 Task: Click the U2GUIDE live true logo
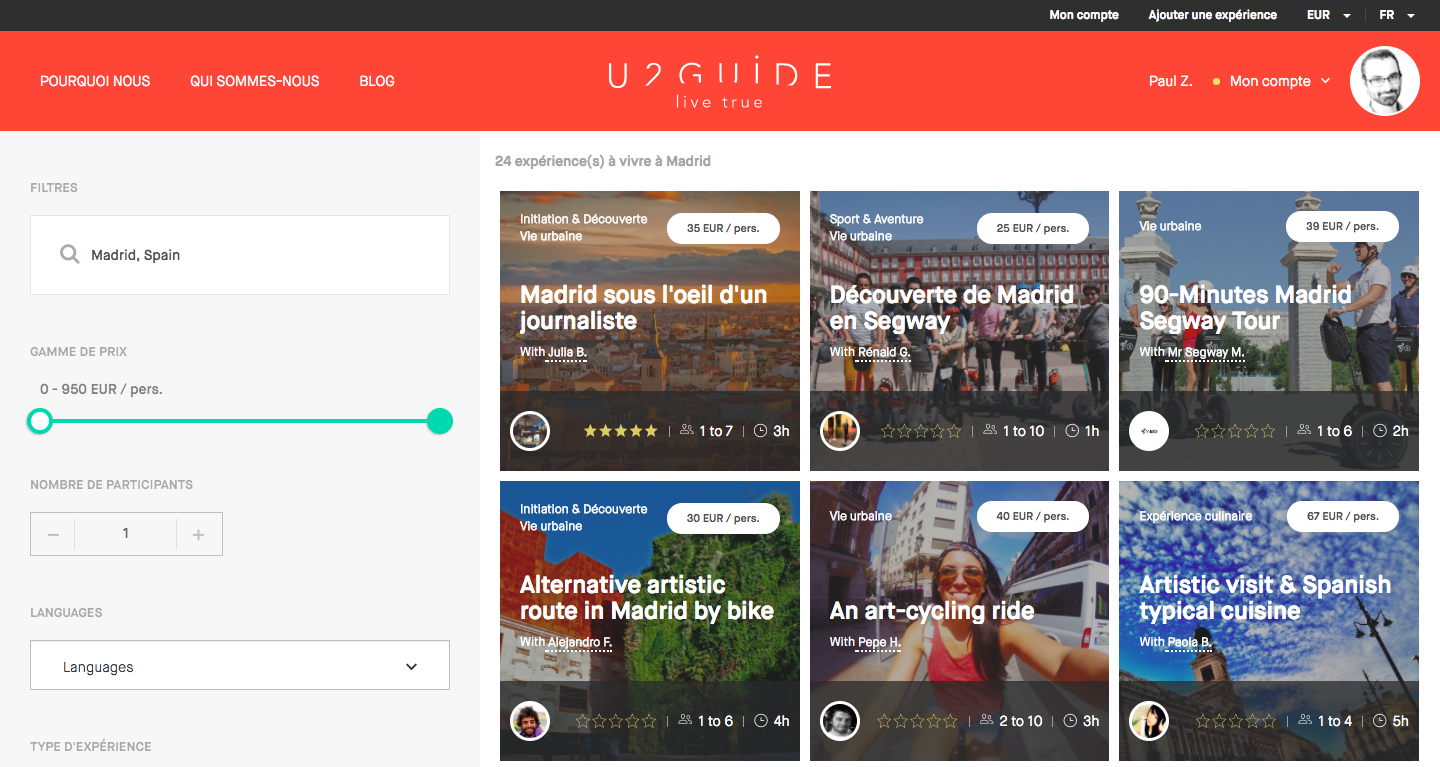[x=720, y=84]
